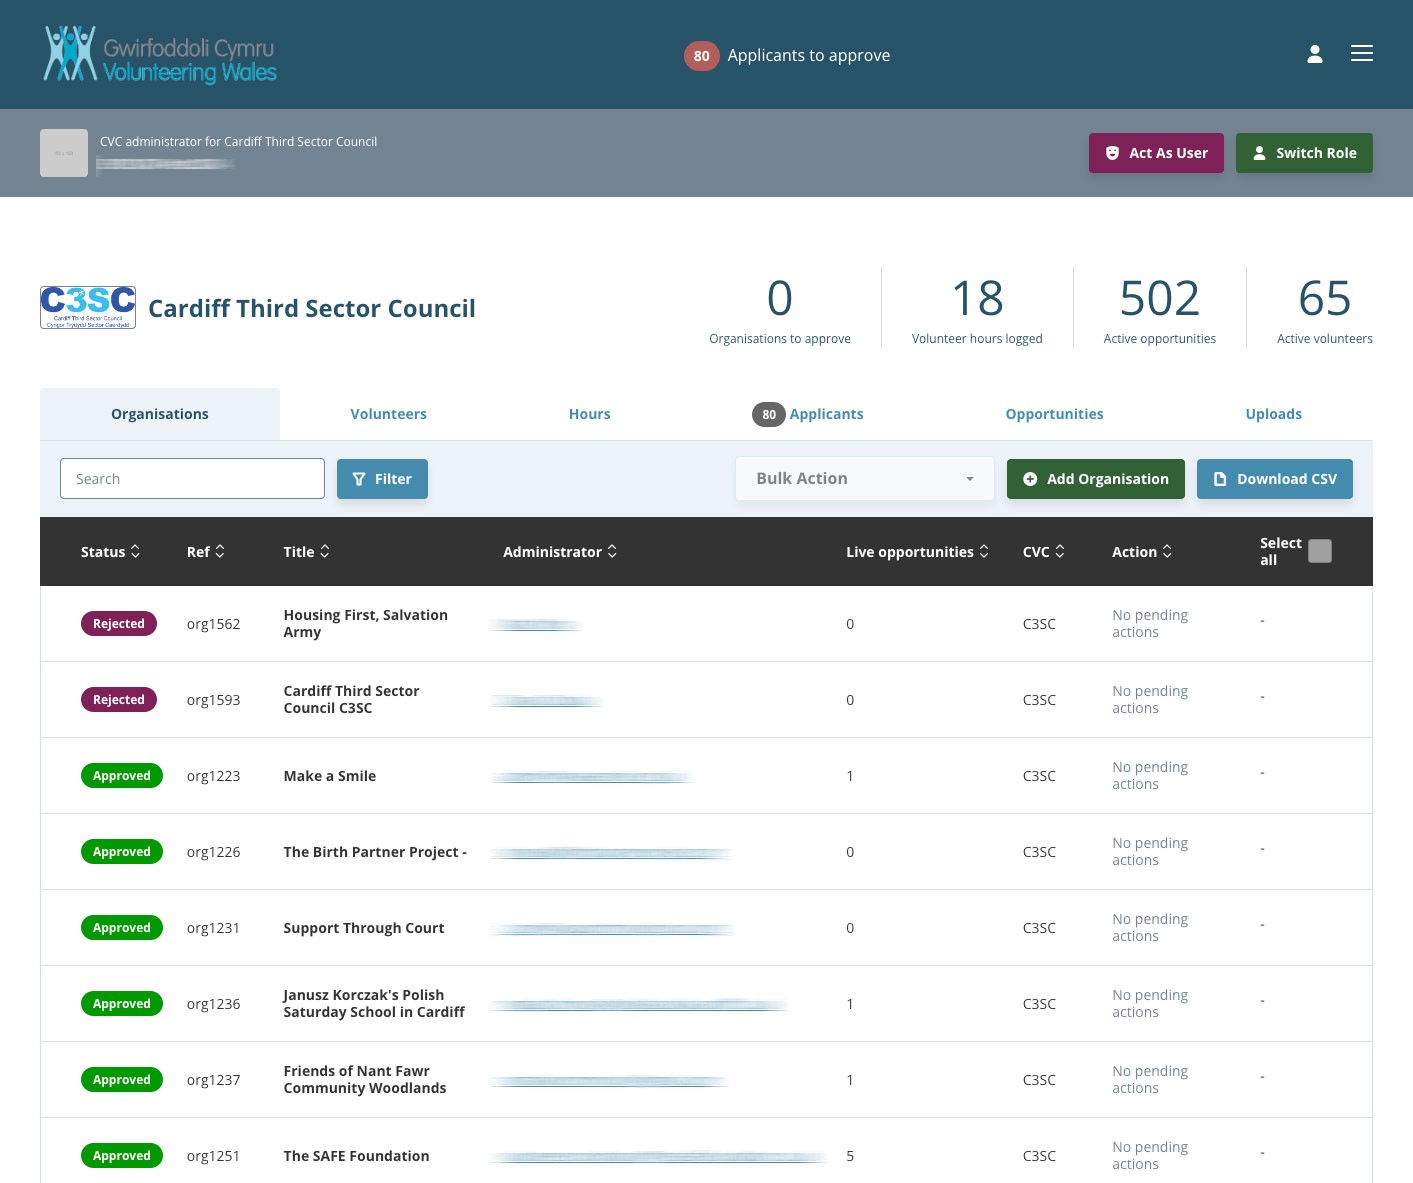Open Janusz Korczak's Polish Saturday School
The width and height of the screenshot is (1413, 1183).
coord(374,1003)
